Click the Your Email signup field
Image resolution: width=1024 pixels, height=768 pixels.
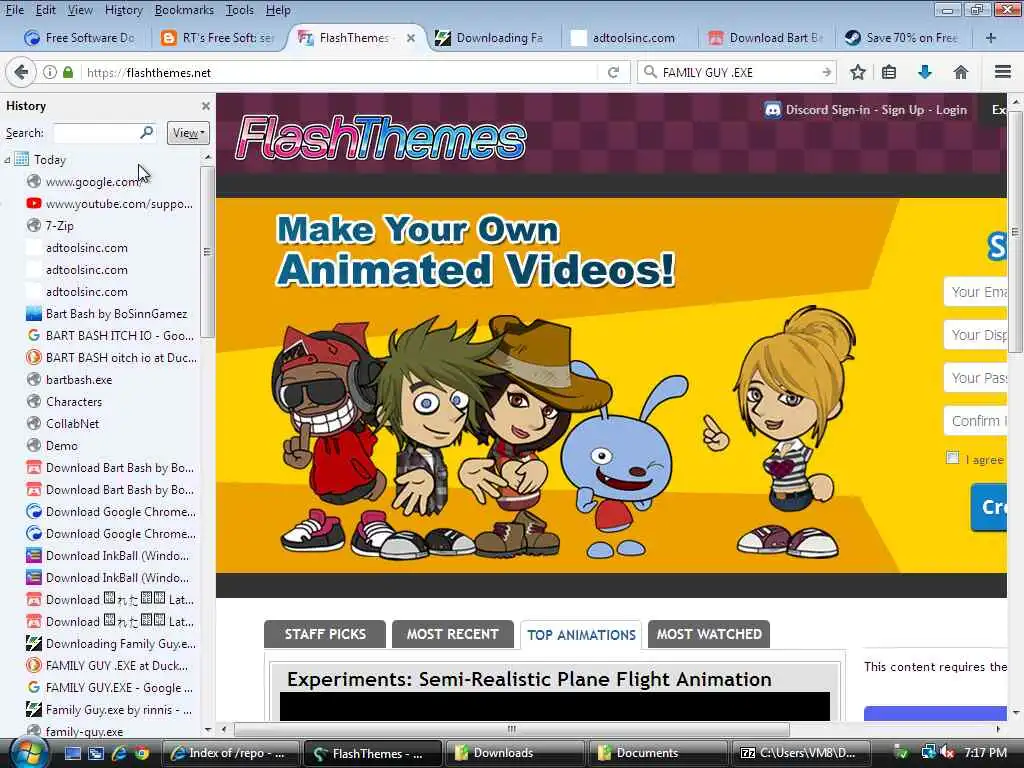(x=976, y=292)
